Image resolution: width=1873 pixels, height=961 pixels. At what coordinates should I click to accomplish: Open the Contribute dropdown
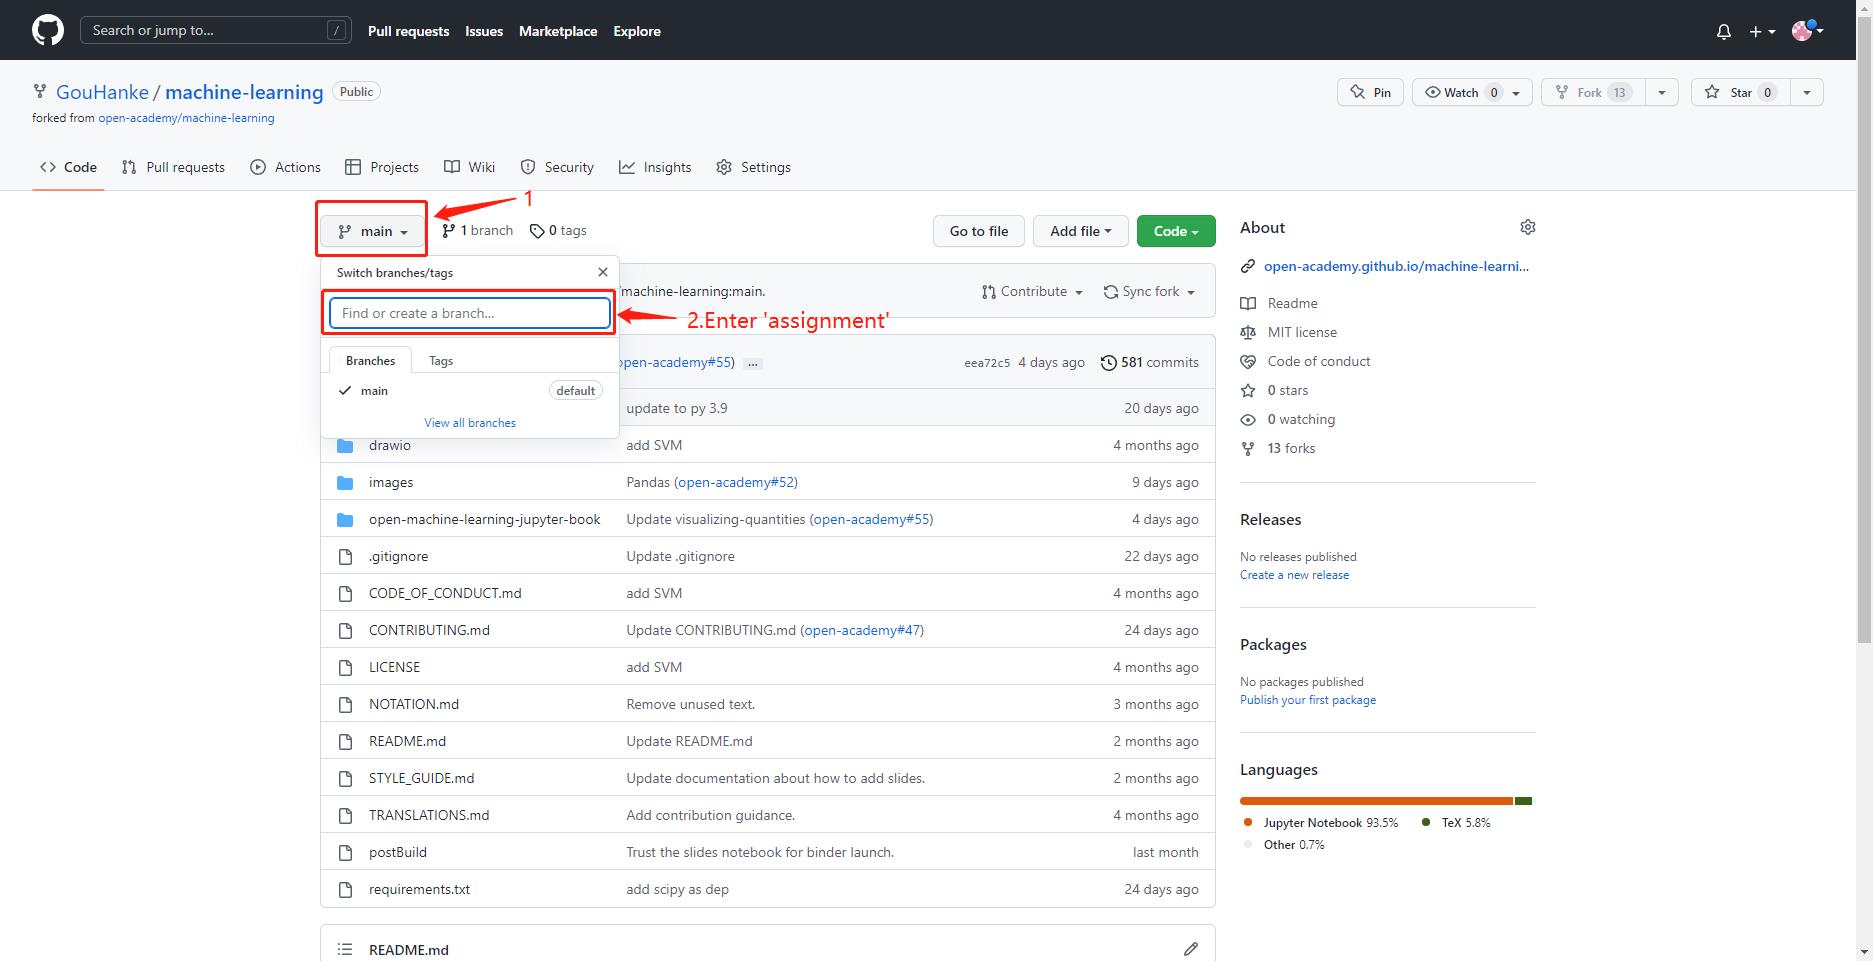(1032, 292)
